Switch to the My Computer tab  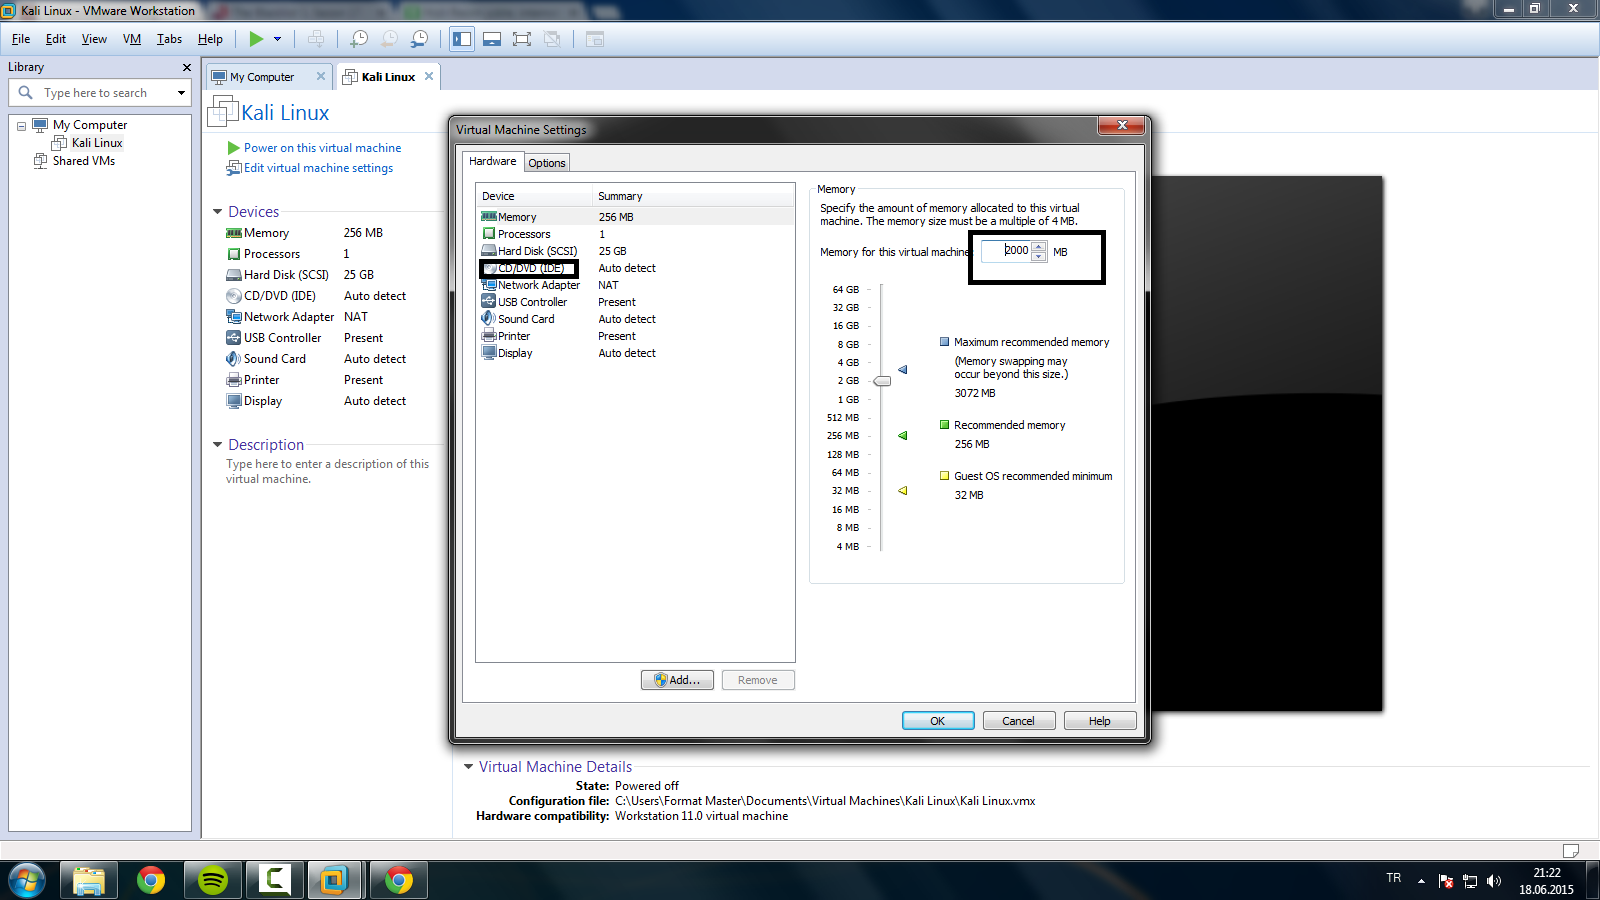[262, 77]
